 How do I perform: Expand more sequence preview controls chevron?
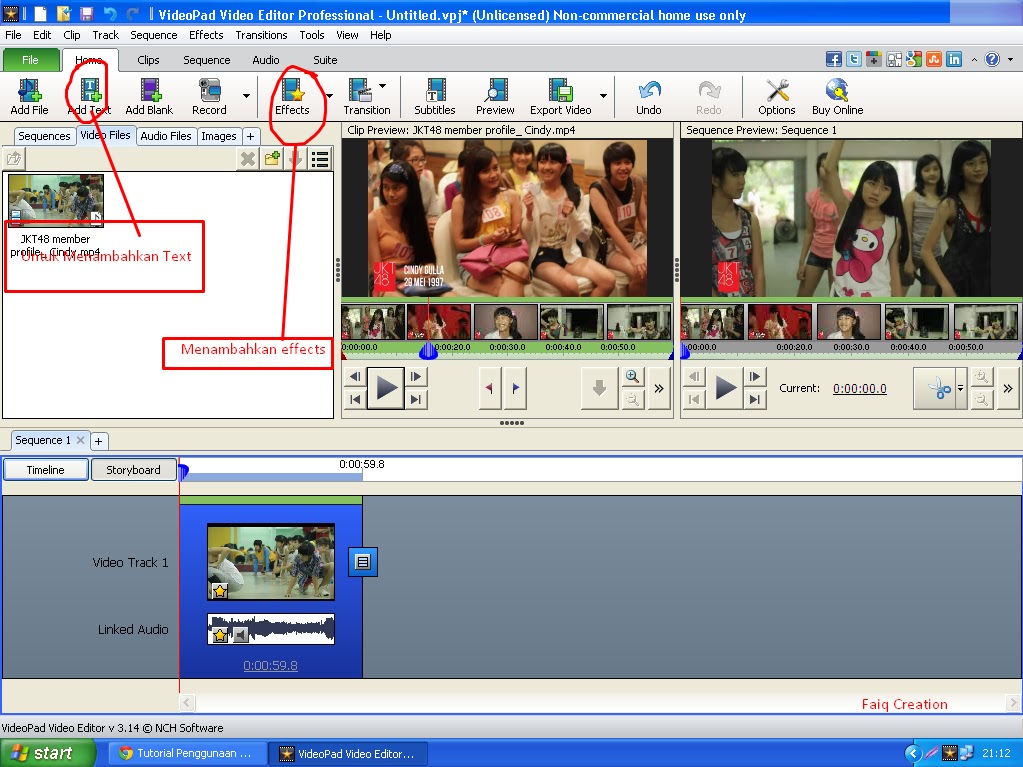1008,389
